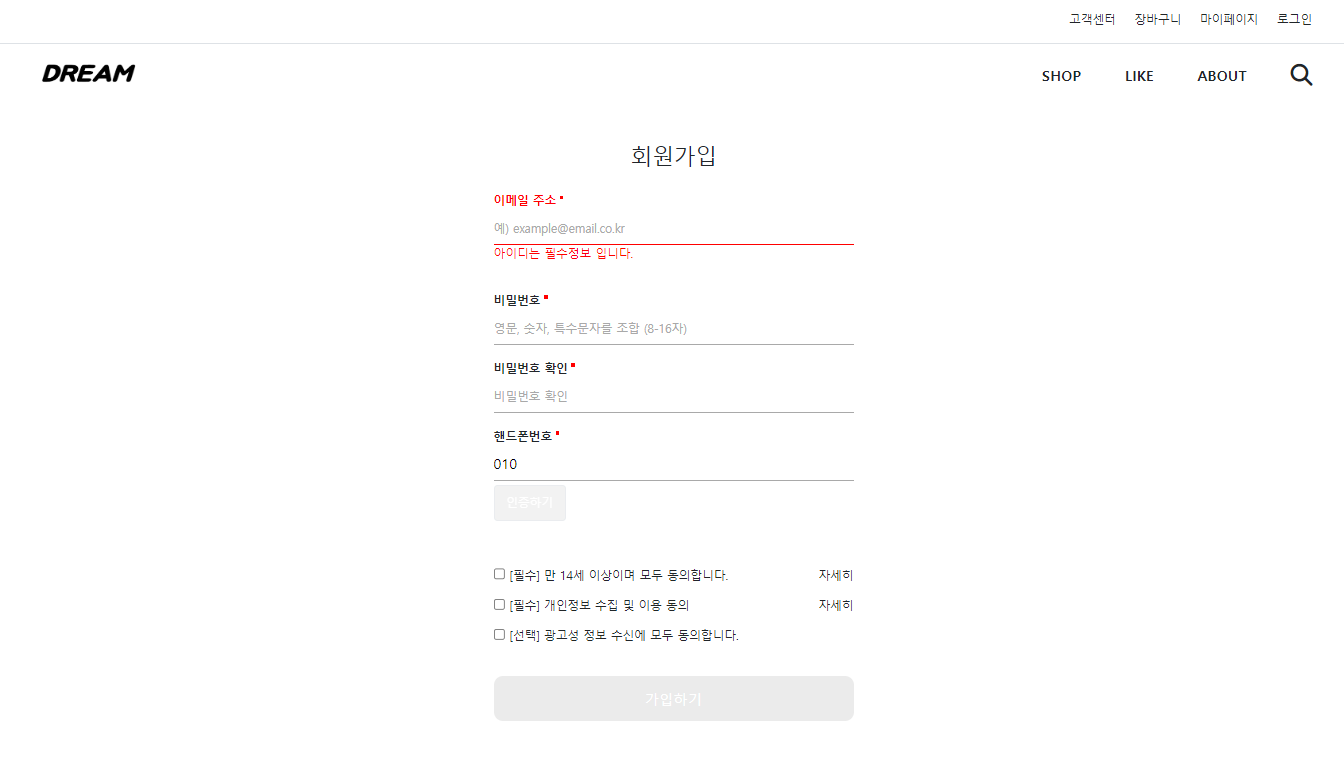Visit 마이페이지 in the top bar

(1229, 18)
